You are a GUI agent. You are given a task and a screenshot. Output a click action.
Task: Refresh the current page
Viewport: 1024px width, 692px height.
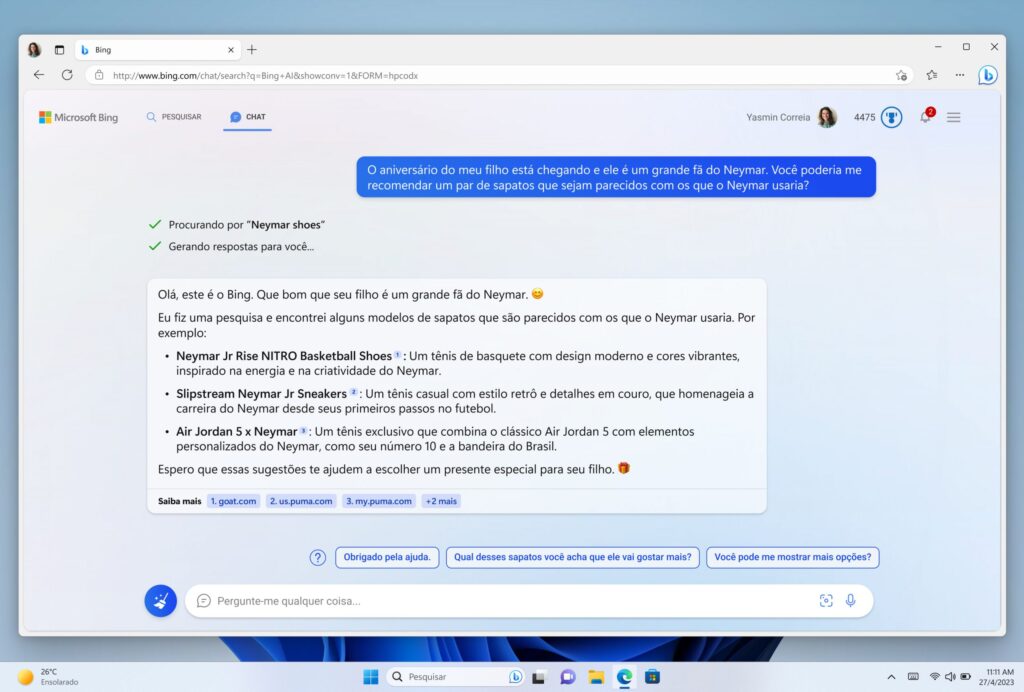click(67, 75)
